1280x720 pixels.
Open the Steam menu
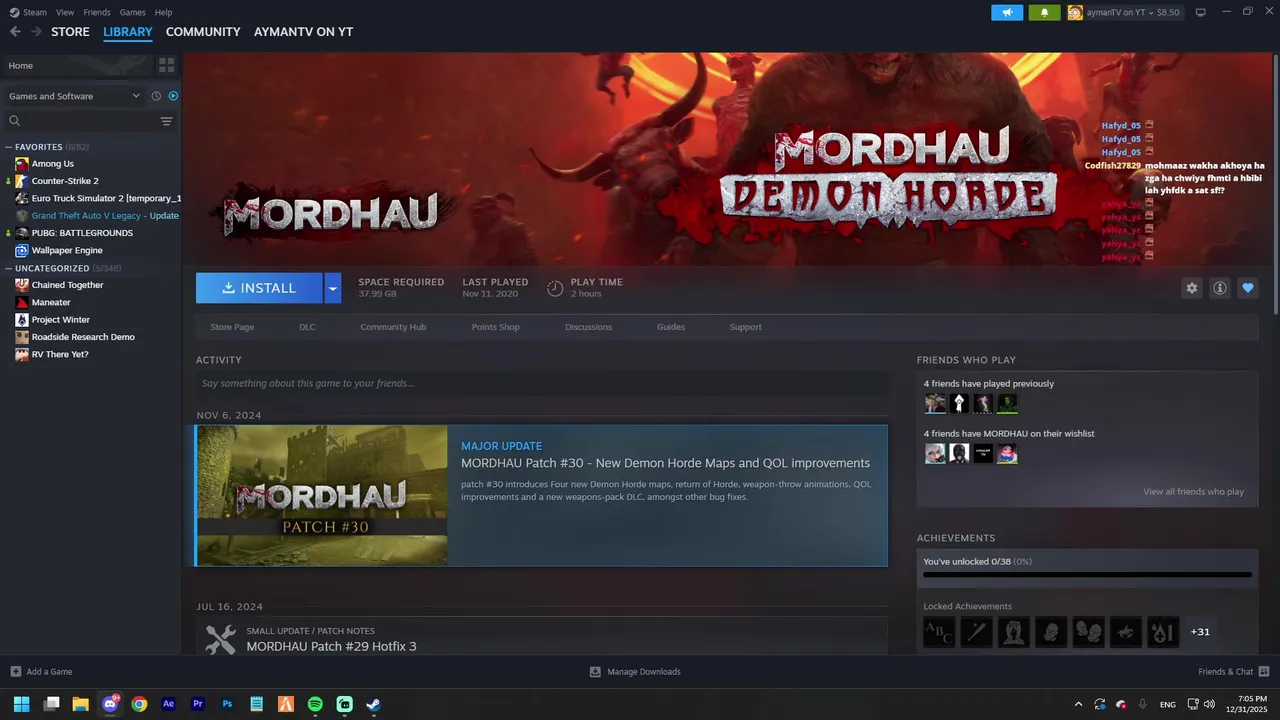35,12
